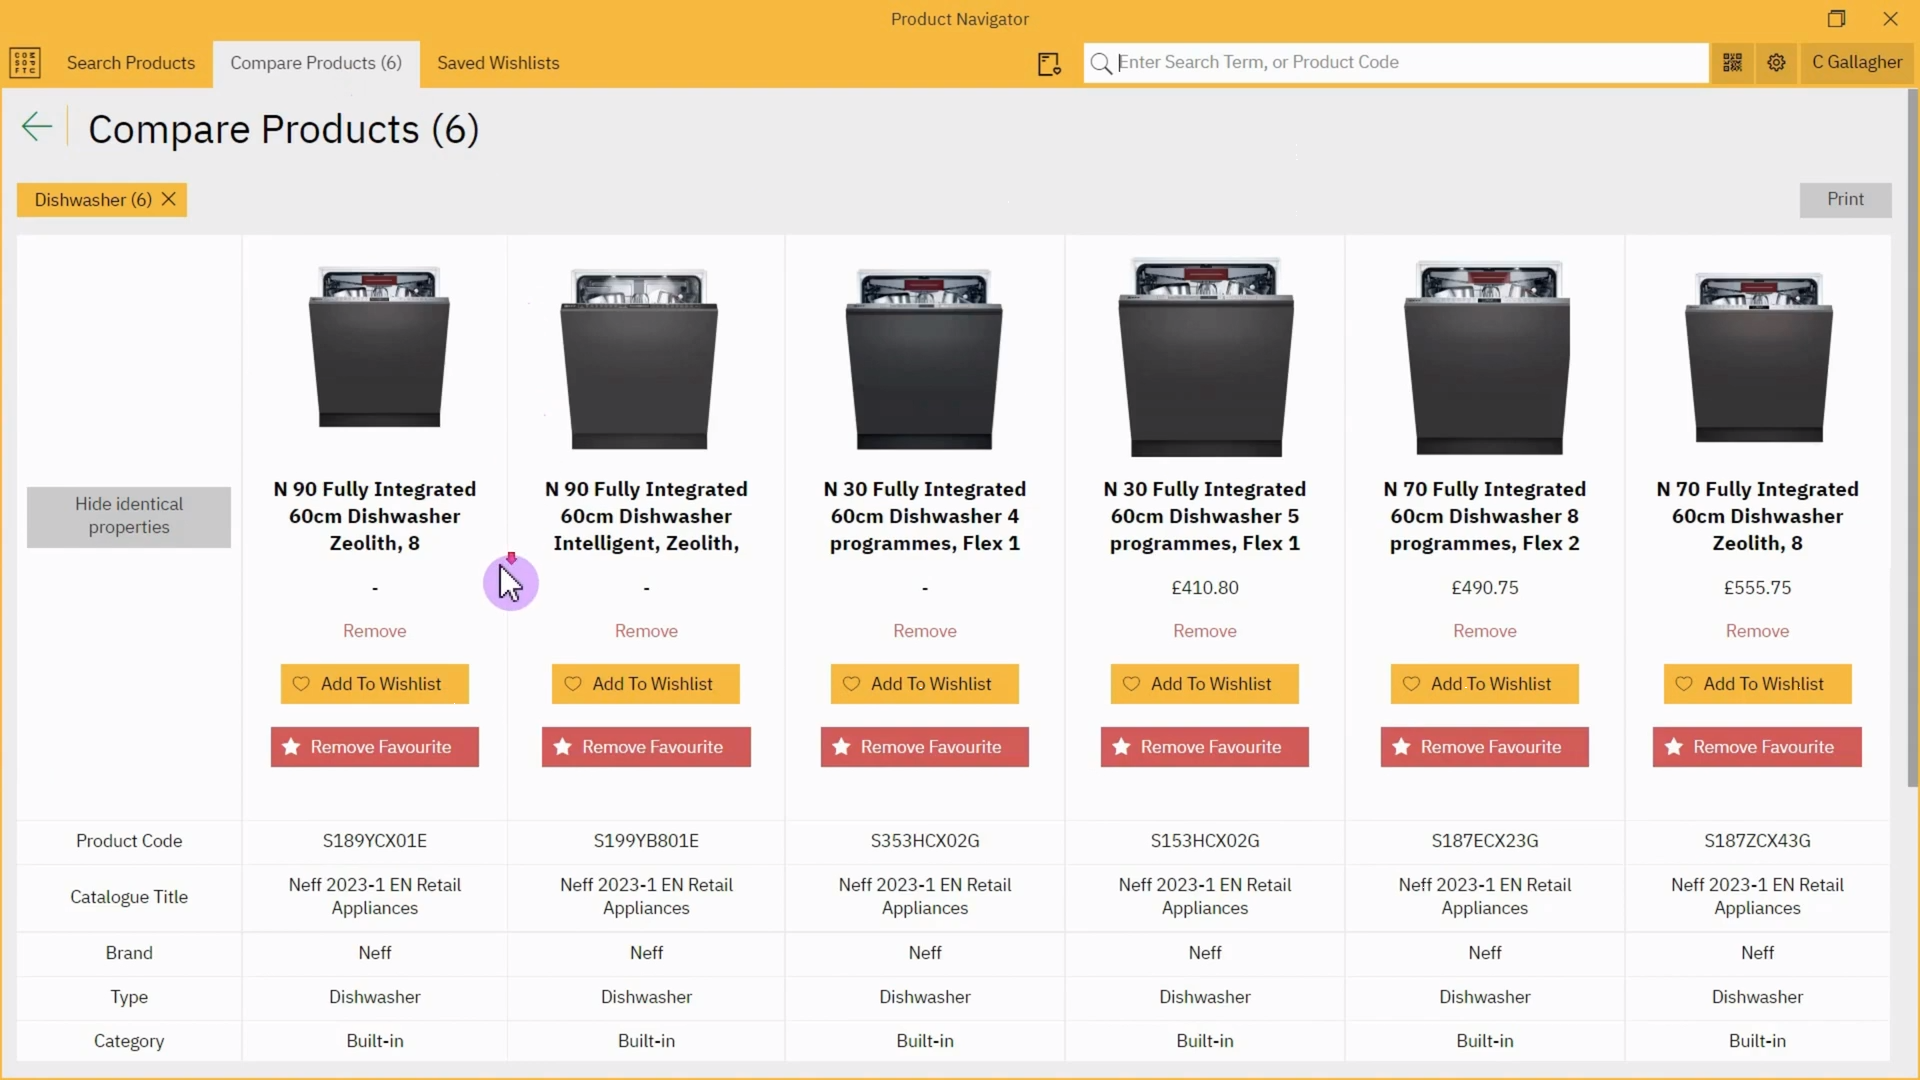This screenshot has height=1080, width=1920.
Task: Restore the Product Navigator window
Action: (x=1836, y=19)
